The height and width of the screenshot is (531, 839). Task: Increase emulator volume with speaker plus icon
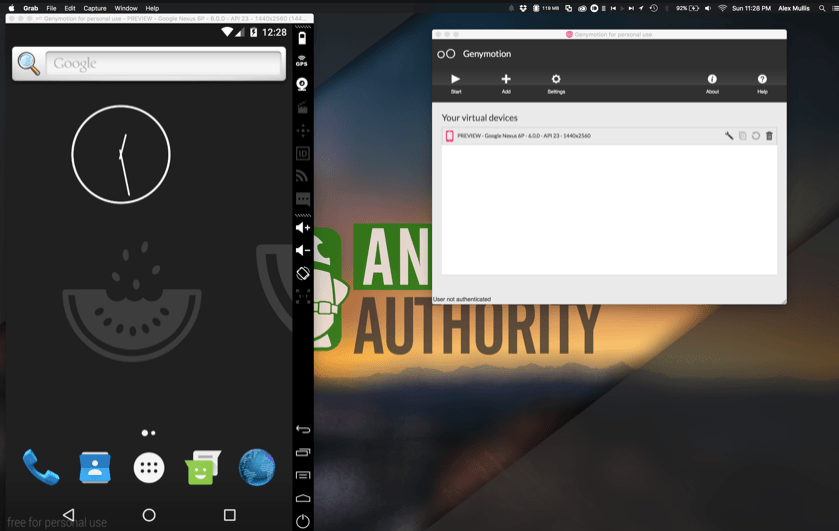click(303, 227)
